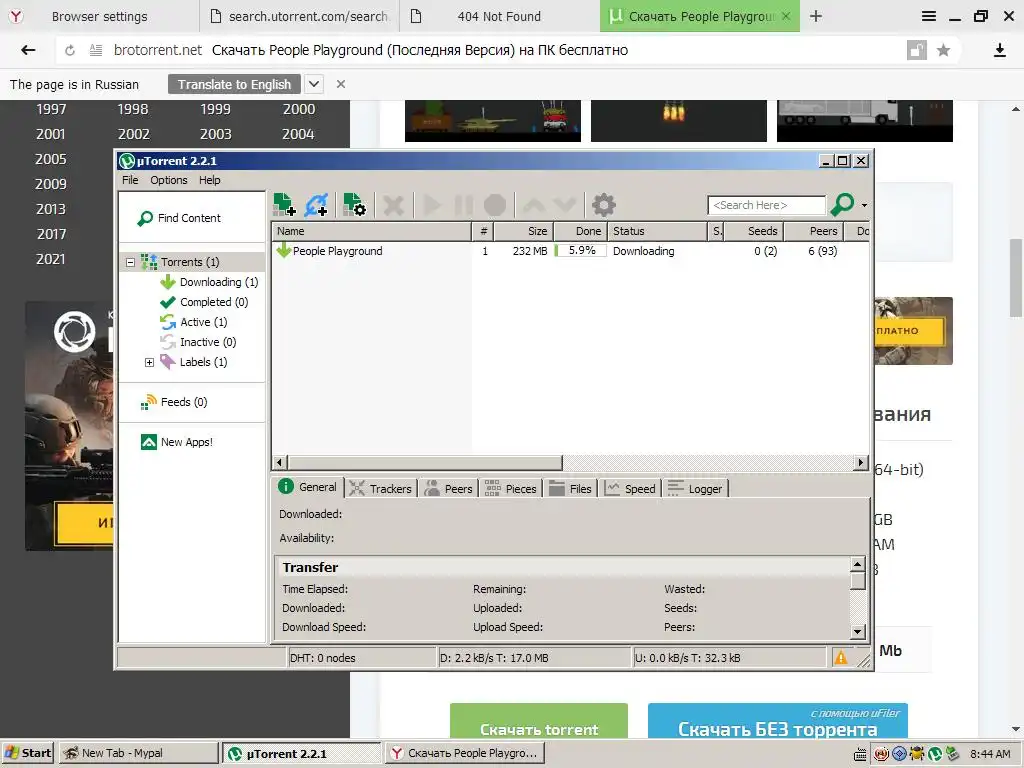Click Скачать torrent green button
The height and width of the screenshot is (768, 1024).
(539, 722)
